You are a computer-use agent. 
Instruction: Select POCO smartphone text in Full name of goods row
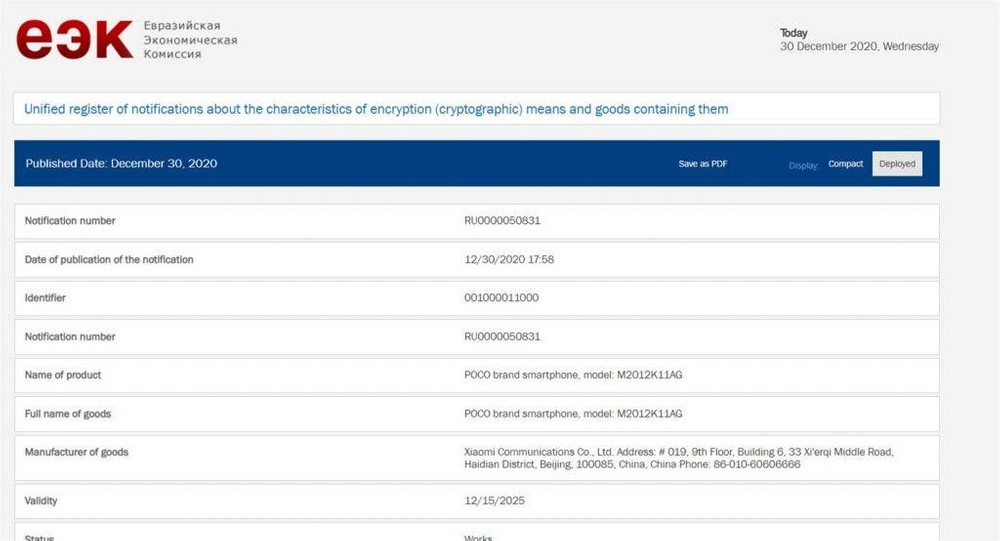tap(573, 414)
